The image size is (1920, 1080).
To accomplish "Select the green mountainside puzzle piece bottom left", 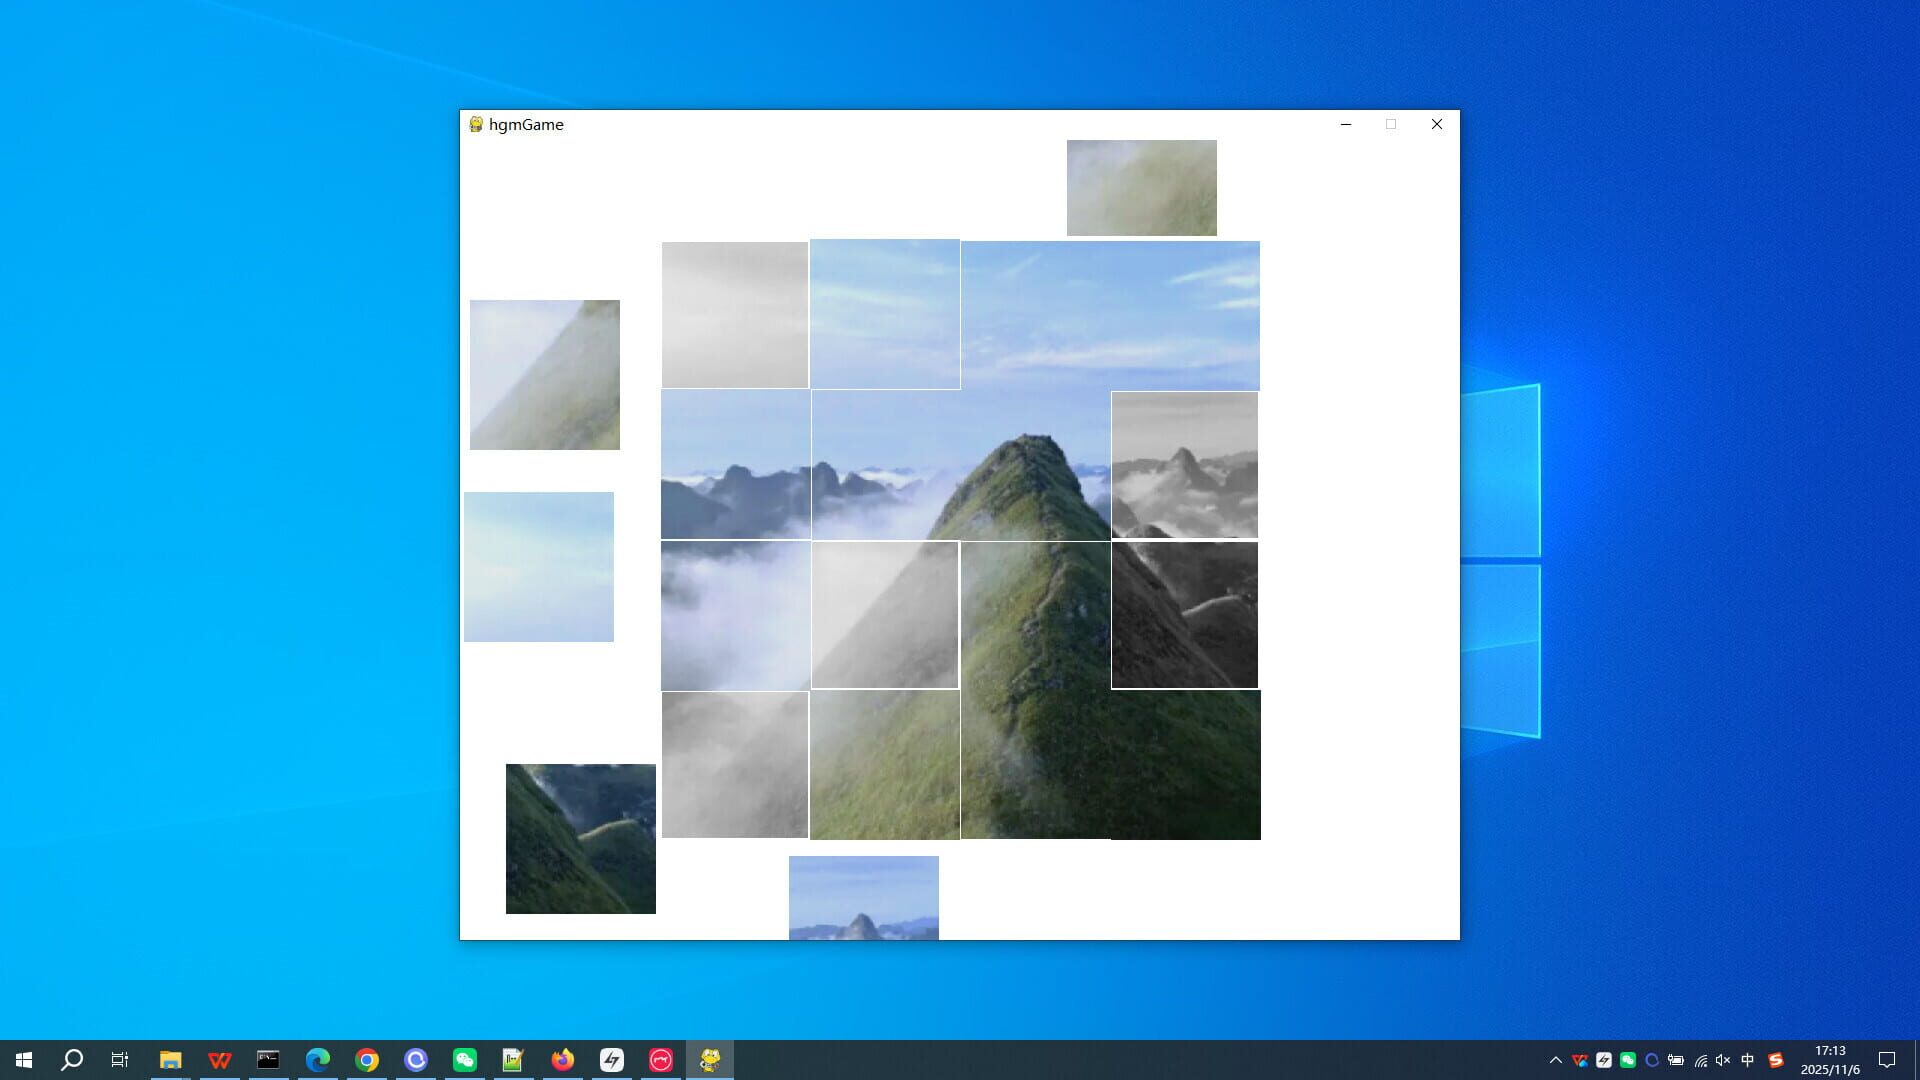I will (x=580, y=838).
